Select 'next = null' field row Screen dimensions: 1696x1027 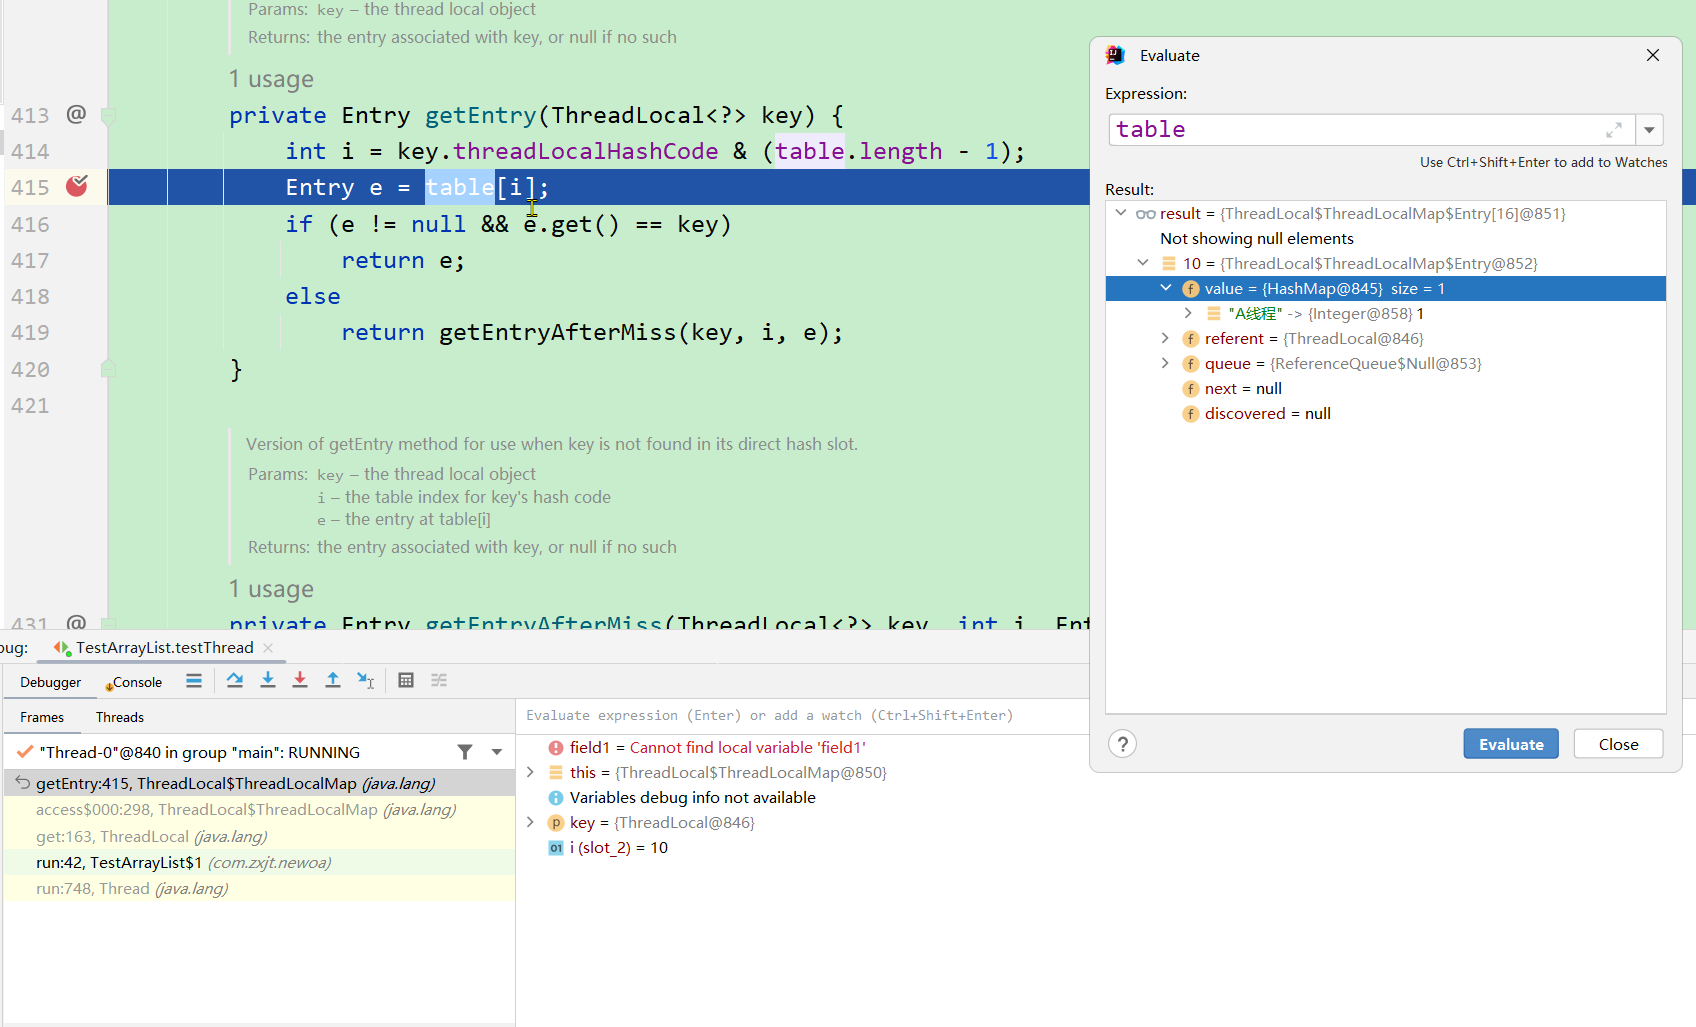click(x=1386, y=389)
